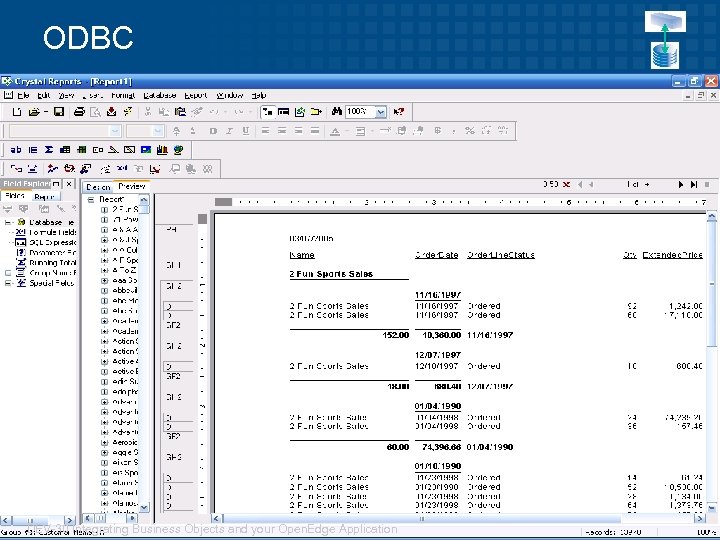Expand the Special Fields node

pos(8,283)
